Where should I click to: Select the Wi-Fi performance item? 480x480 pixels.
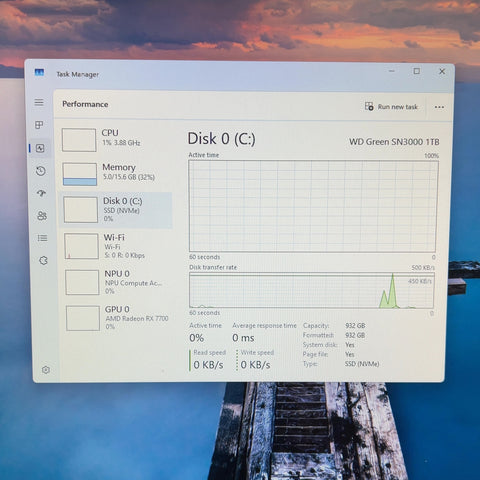click(x=117, y=246)
